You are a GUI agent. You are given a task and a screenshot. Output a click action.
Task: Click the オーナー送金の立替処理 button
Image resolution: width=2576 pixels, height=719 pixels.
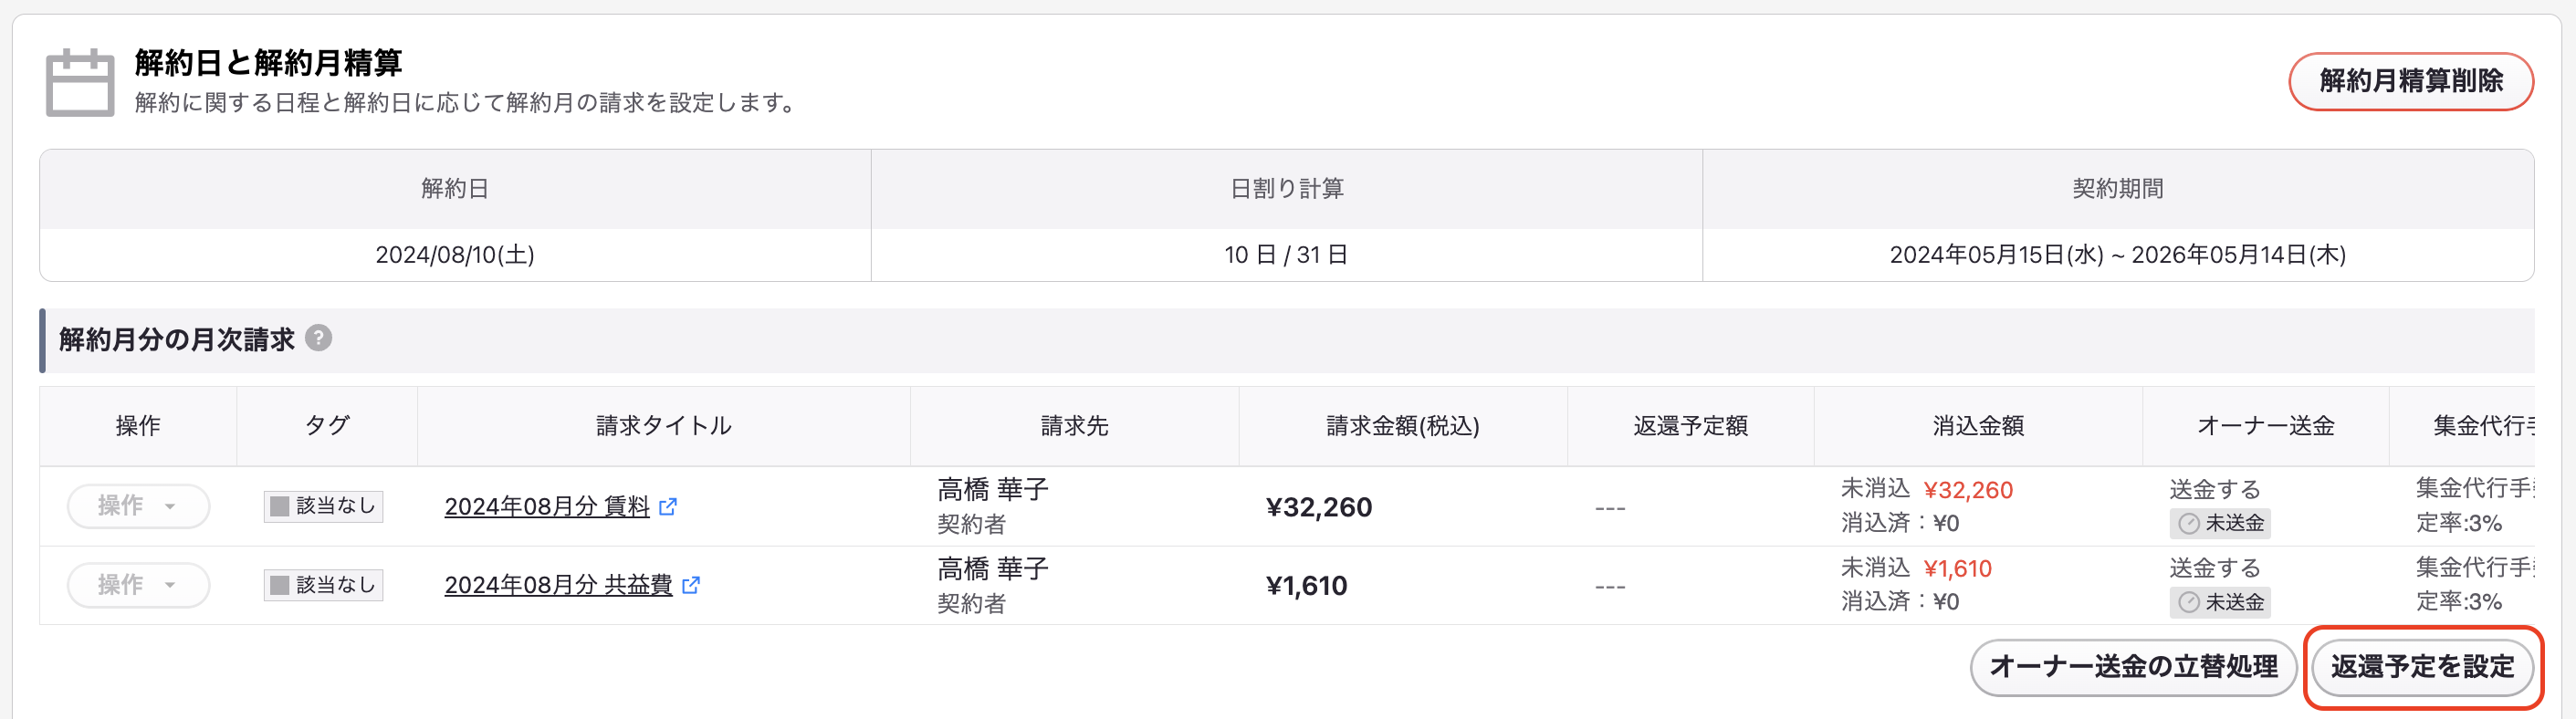(x=2133, y=667)
